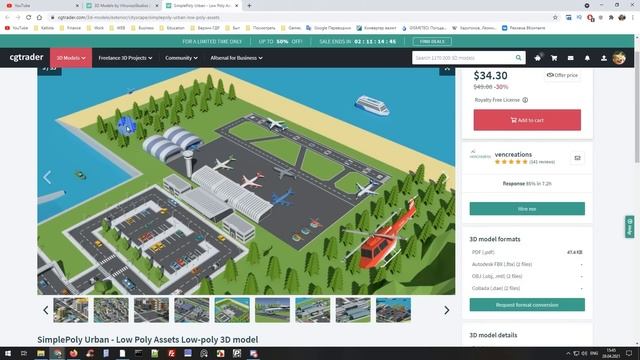Image resolution: width=640 pixels, height=360 pixels.
Task: Open the taskbar notification center
Action: point(629,353)
